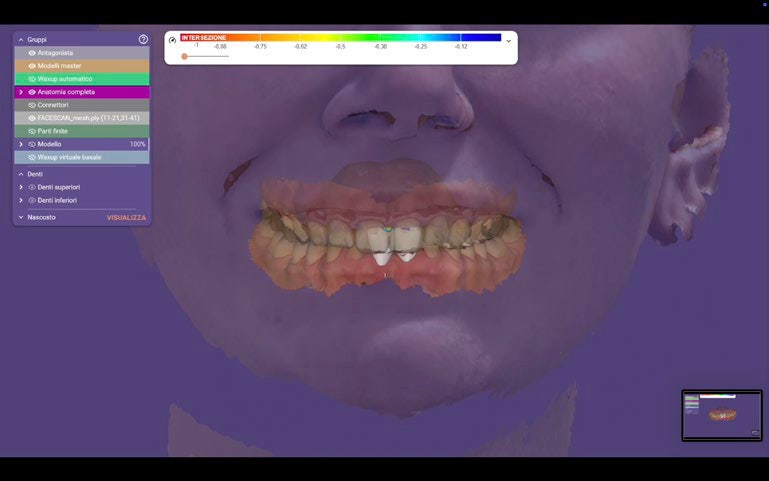The height and width of the screenshot is (481, 769).
Task: Click the gauge icon beside Intersezione scale
Action: pos(173,40)
